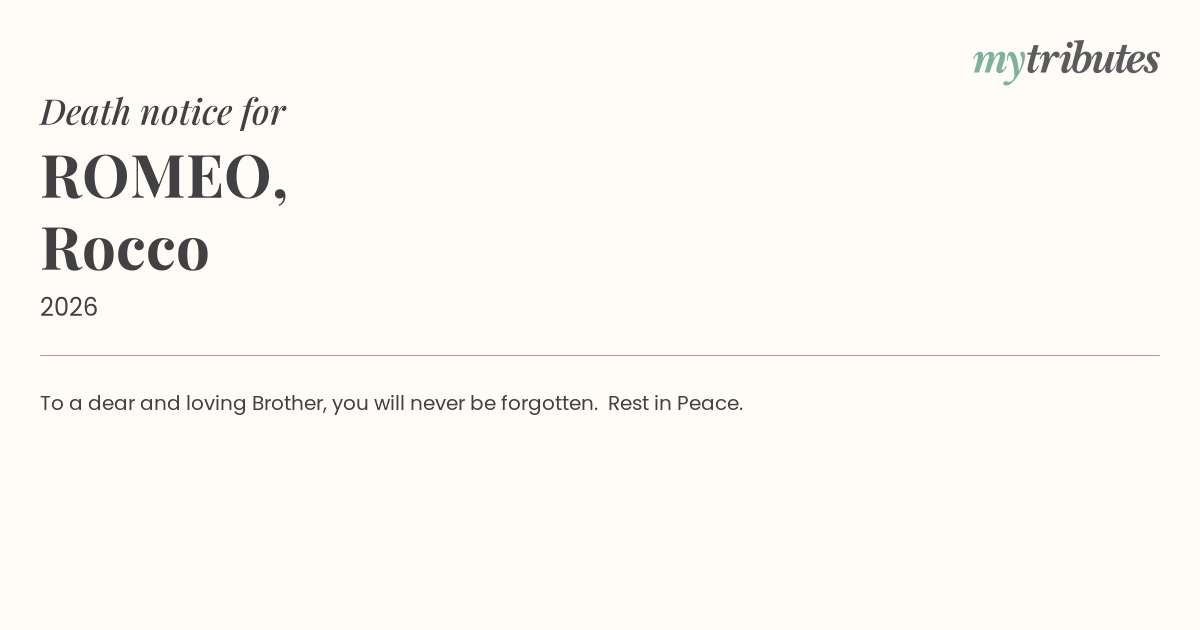Click the word "Brother" in the message

(288, 404)
